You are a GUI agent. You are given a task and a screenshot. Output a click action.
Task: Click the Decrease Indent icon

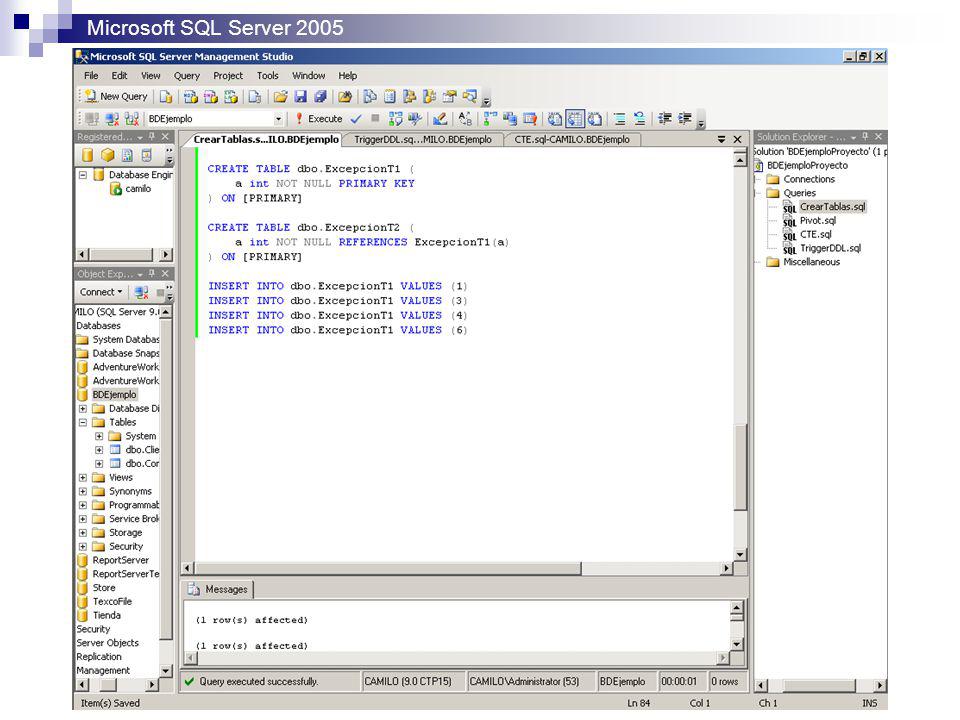point(665,119)
